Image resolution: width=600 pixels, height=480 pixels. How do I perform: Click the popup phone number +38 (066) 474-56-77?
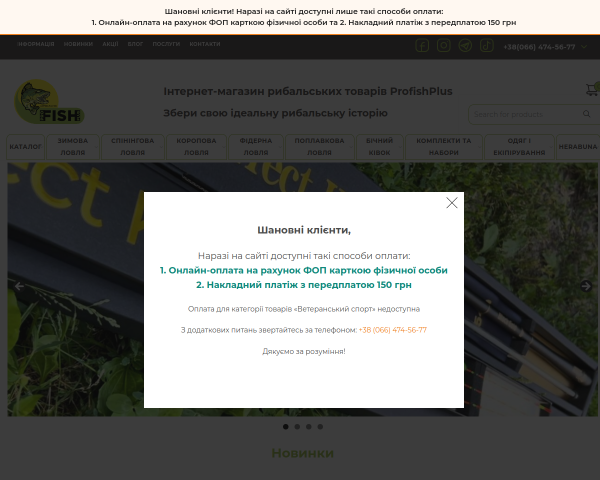393,330
